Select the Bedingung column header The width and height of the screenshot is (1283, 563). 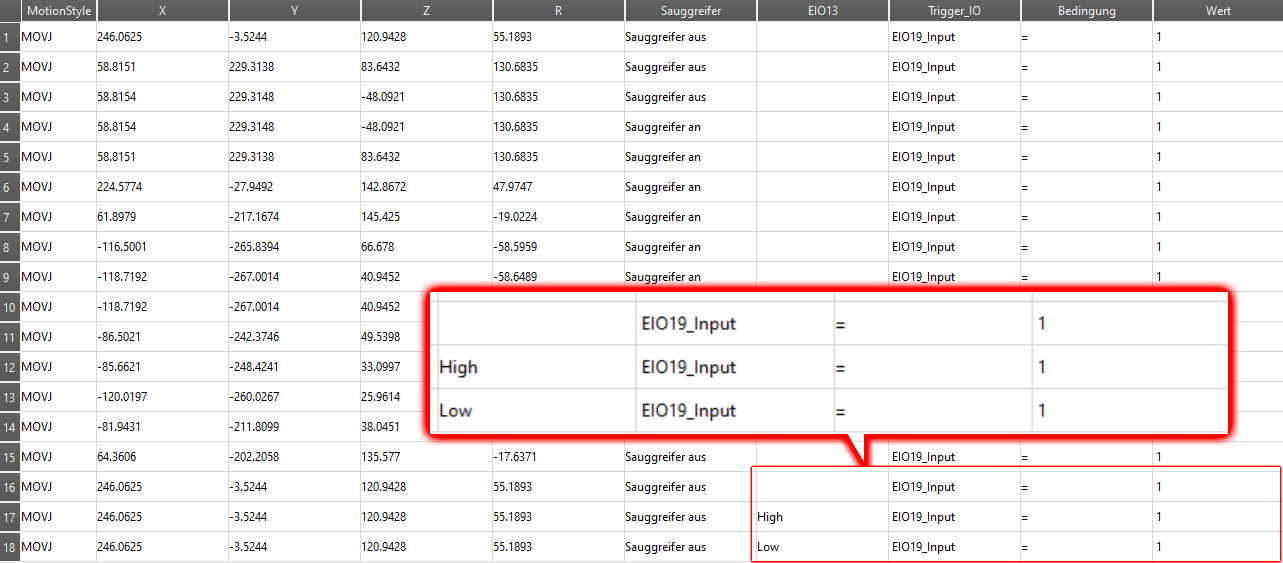1086,11
